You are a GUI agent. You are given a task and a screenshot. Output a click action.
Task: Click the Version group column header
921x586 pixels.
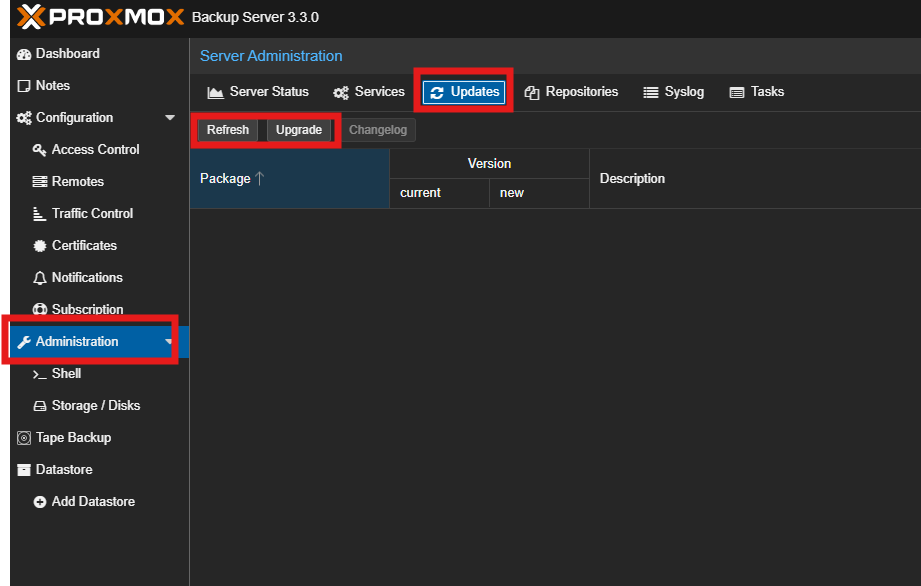489,164
